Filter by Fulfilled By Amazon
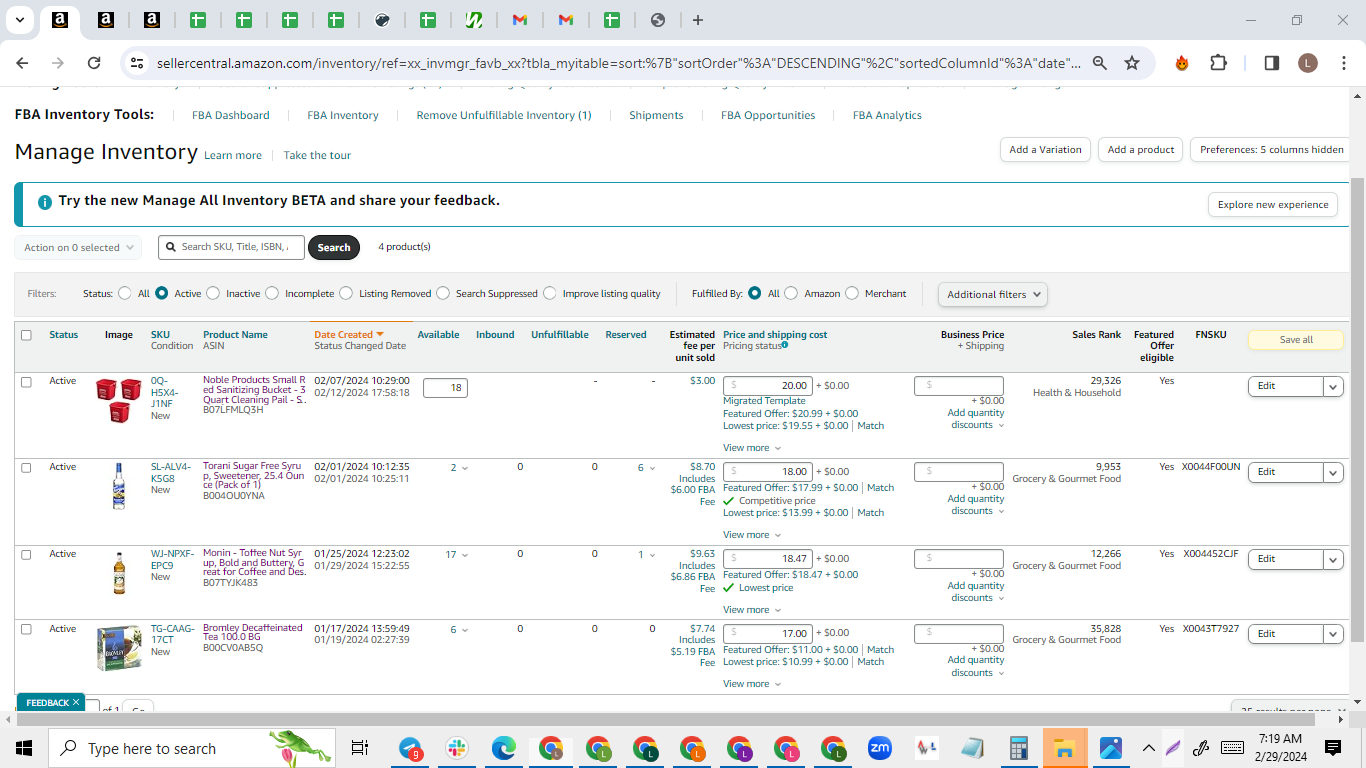The width and height of the screenshot is (1366, 768). pyautogui.click(x=791, y=294)
